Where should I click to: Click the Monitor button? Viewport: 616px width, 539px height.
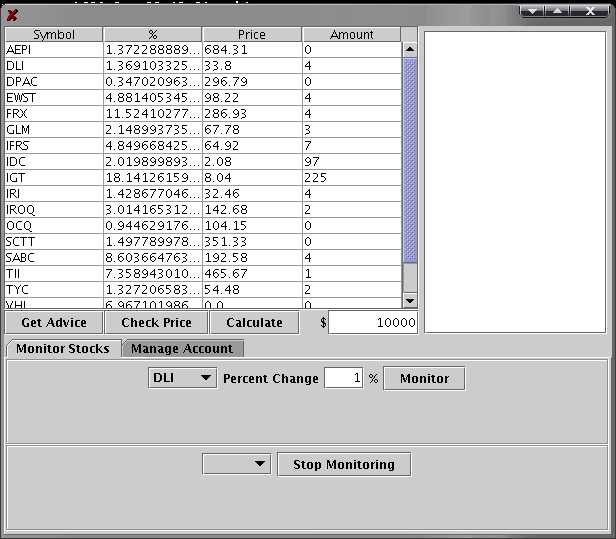[424, 379]
